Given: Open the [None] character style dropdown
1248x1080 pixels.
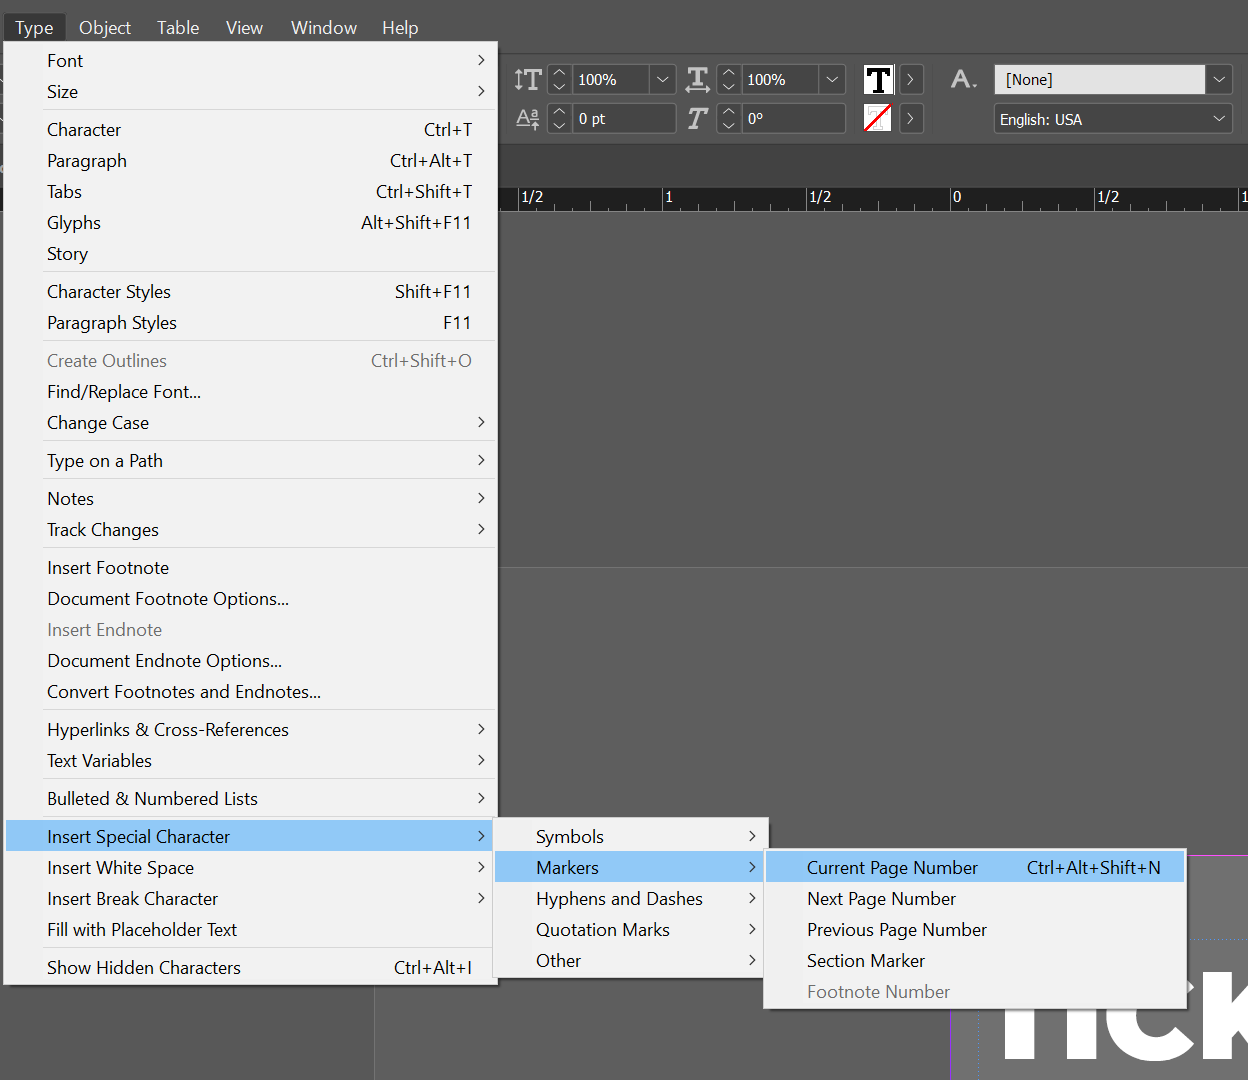Looking at the screenshot, I should click(x=1218, y=79).
